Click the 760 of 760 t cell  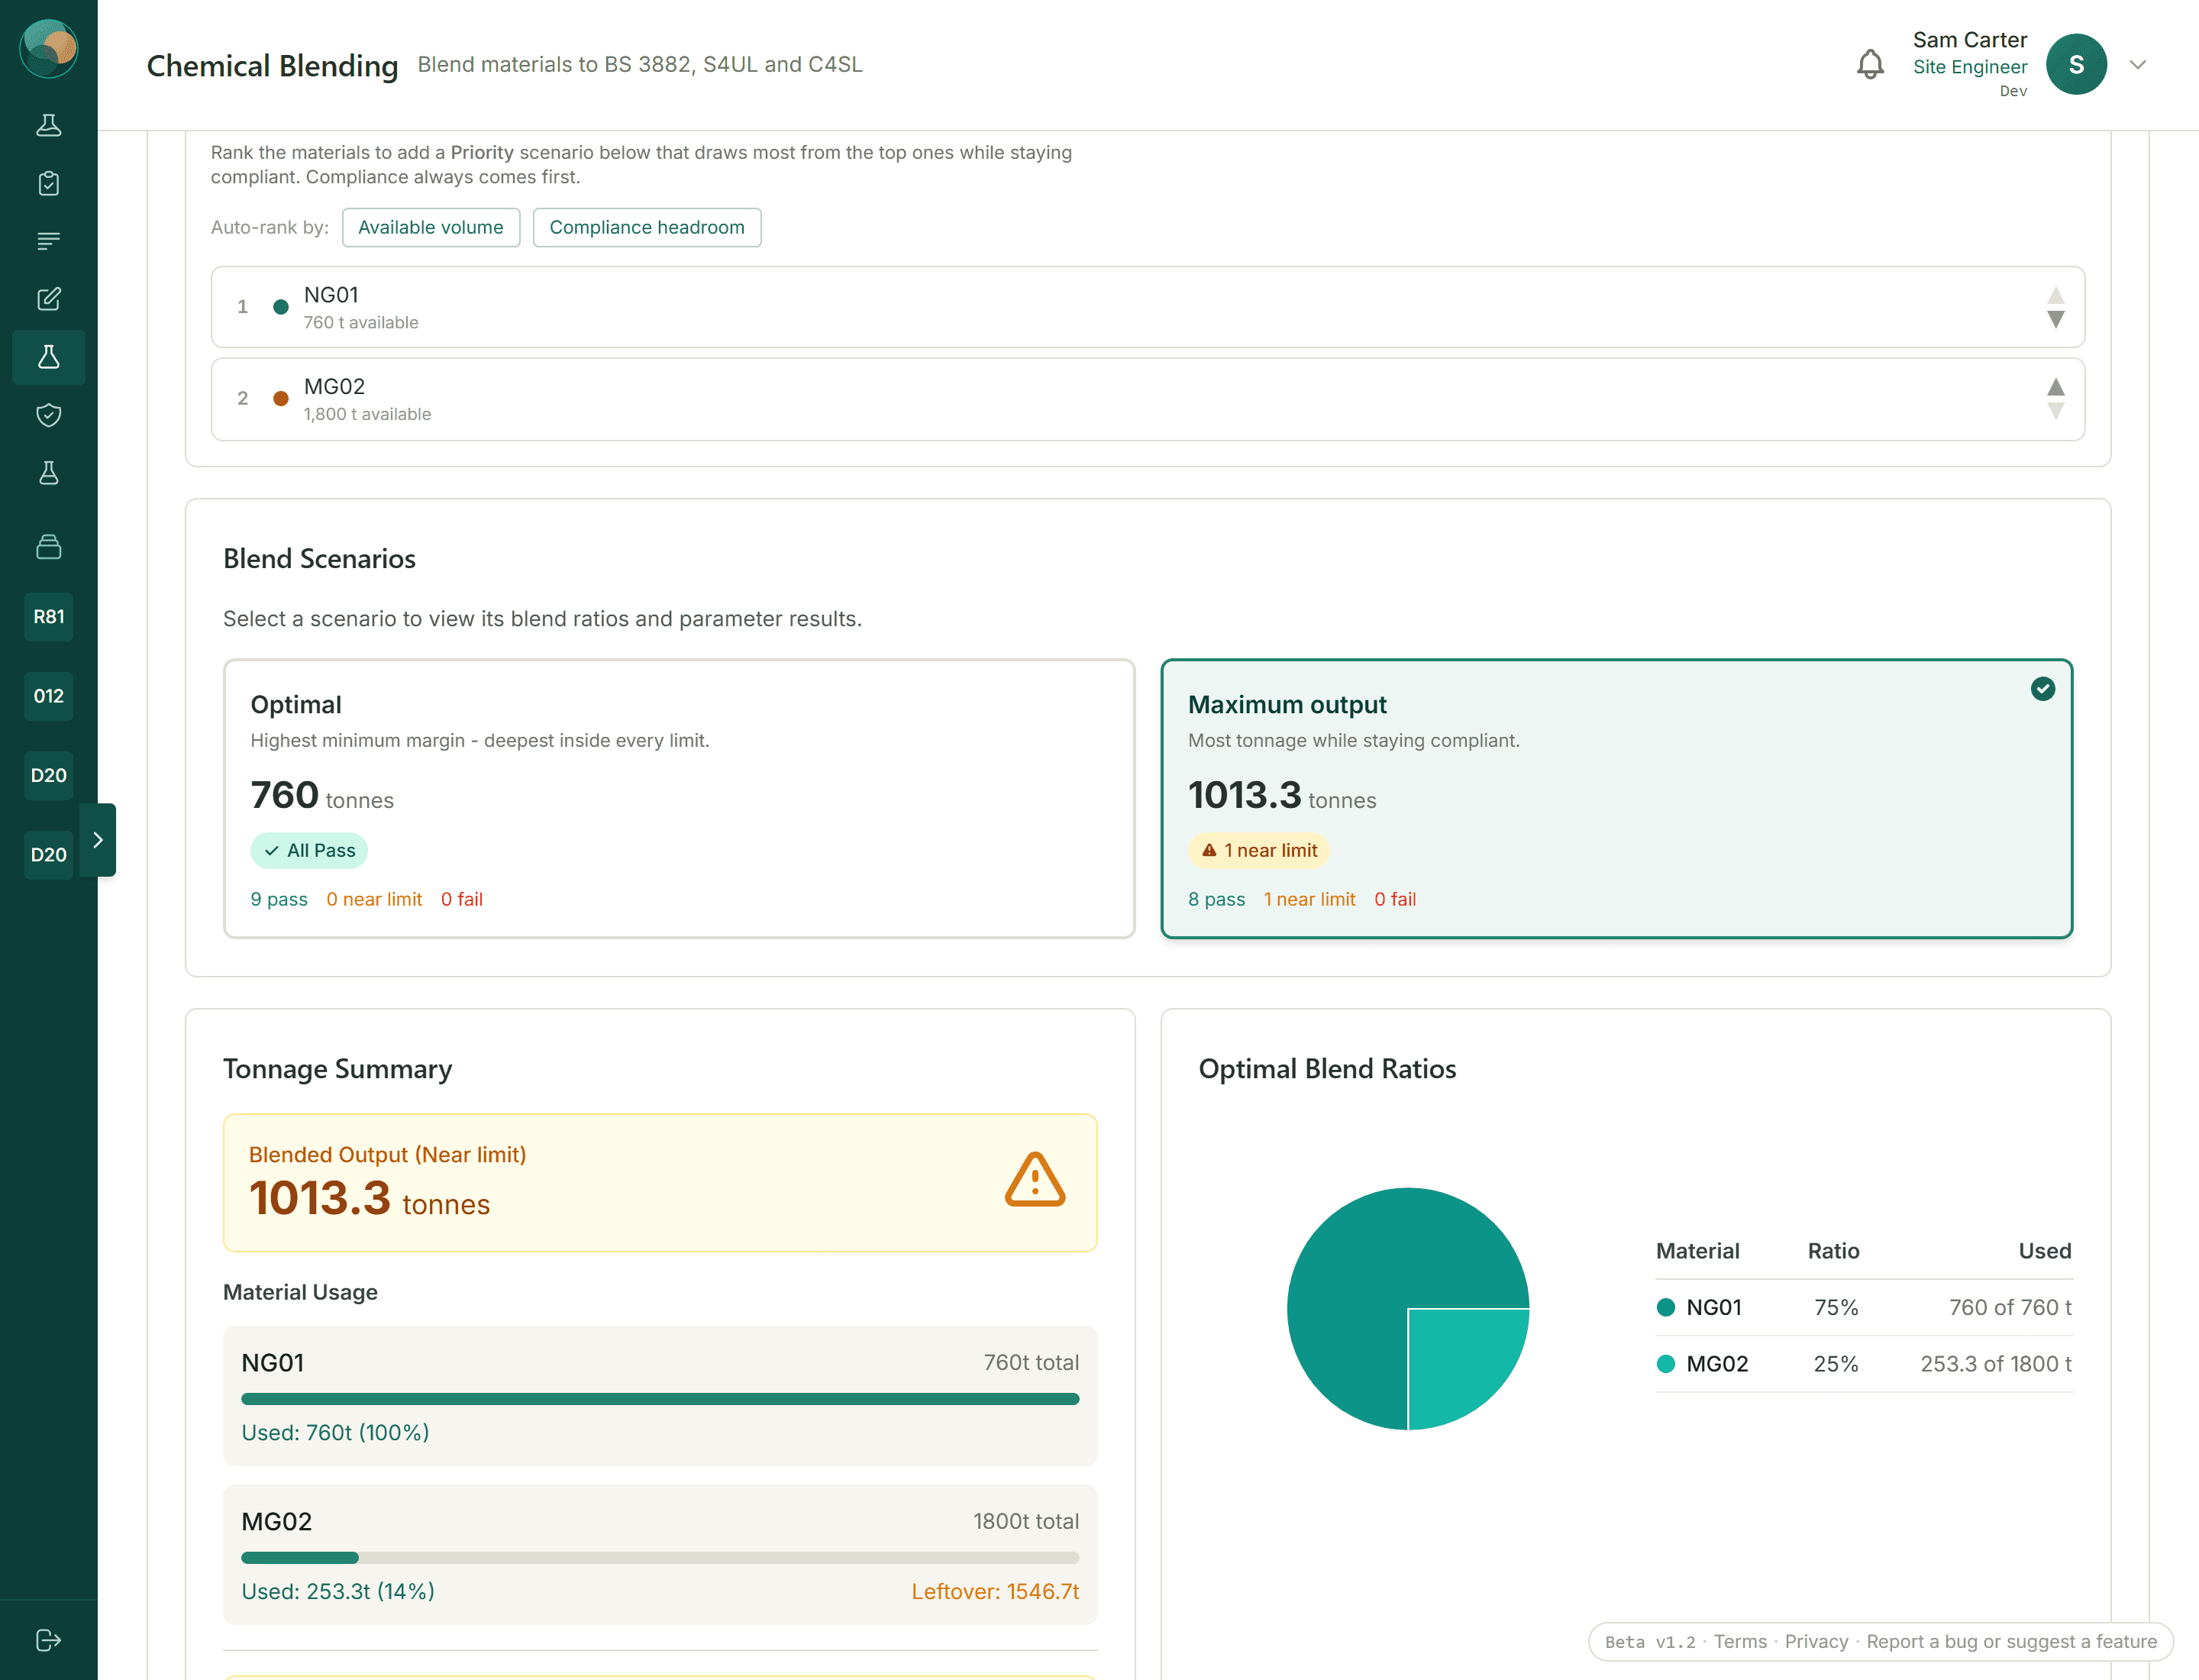[x=2010, y=1307]
